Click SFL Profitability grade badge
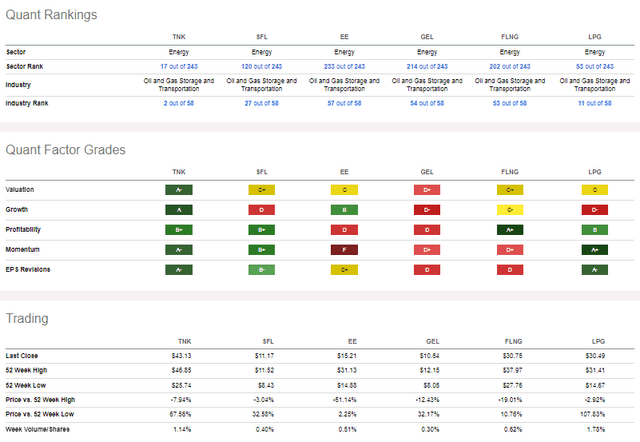Screen dimensions: 640x442 tap(262, 230)
